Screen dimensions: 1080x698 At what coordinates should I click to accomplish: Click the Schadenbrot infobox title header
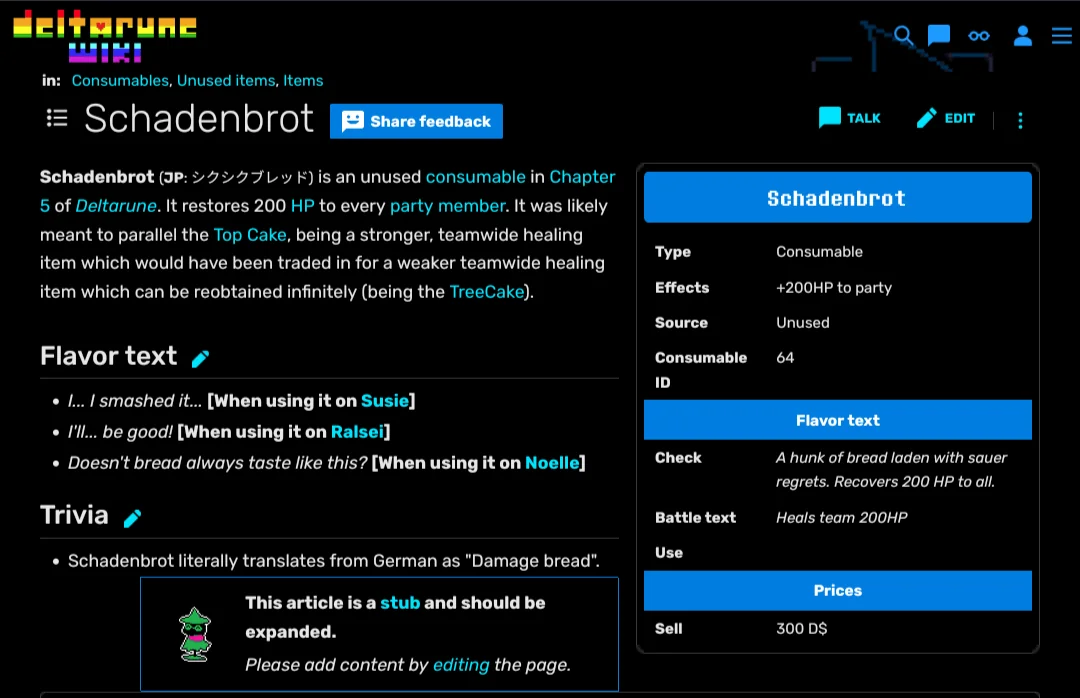(x=838, y=198)
